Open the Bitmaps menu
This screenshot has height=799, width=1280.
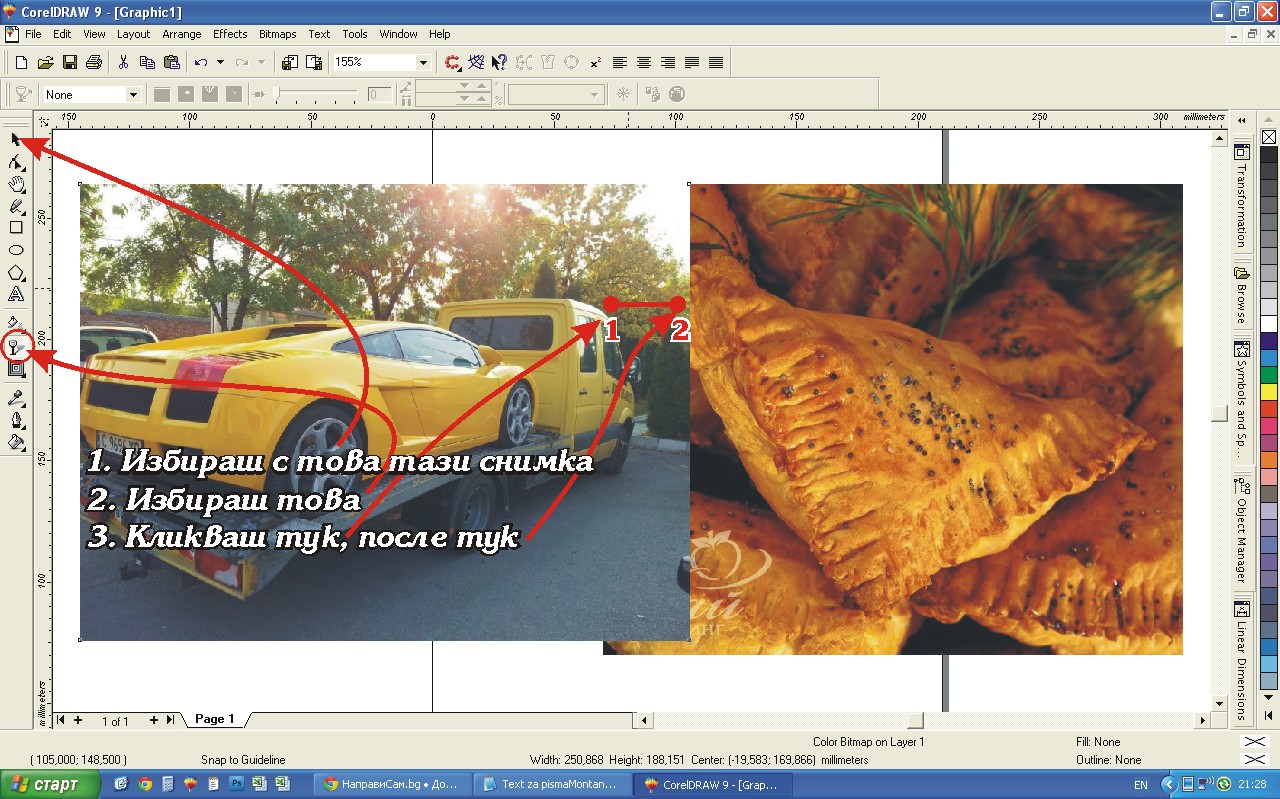click(277, 34)
